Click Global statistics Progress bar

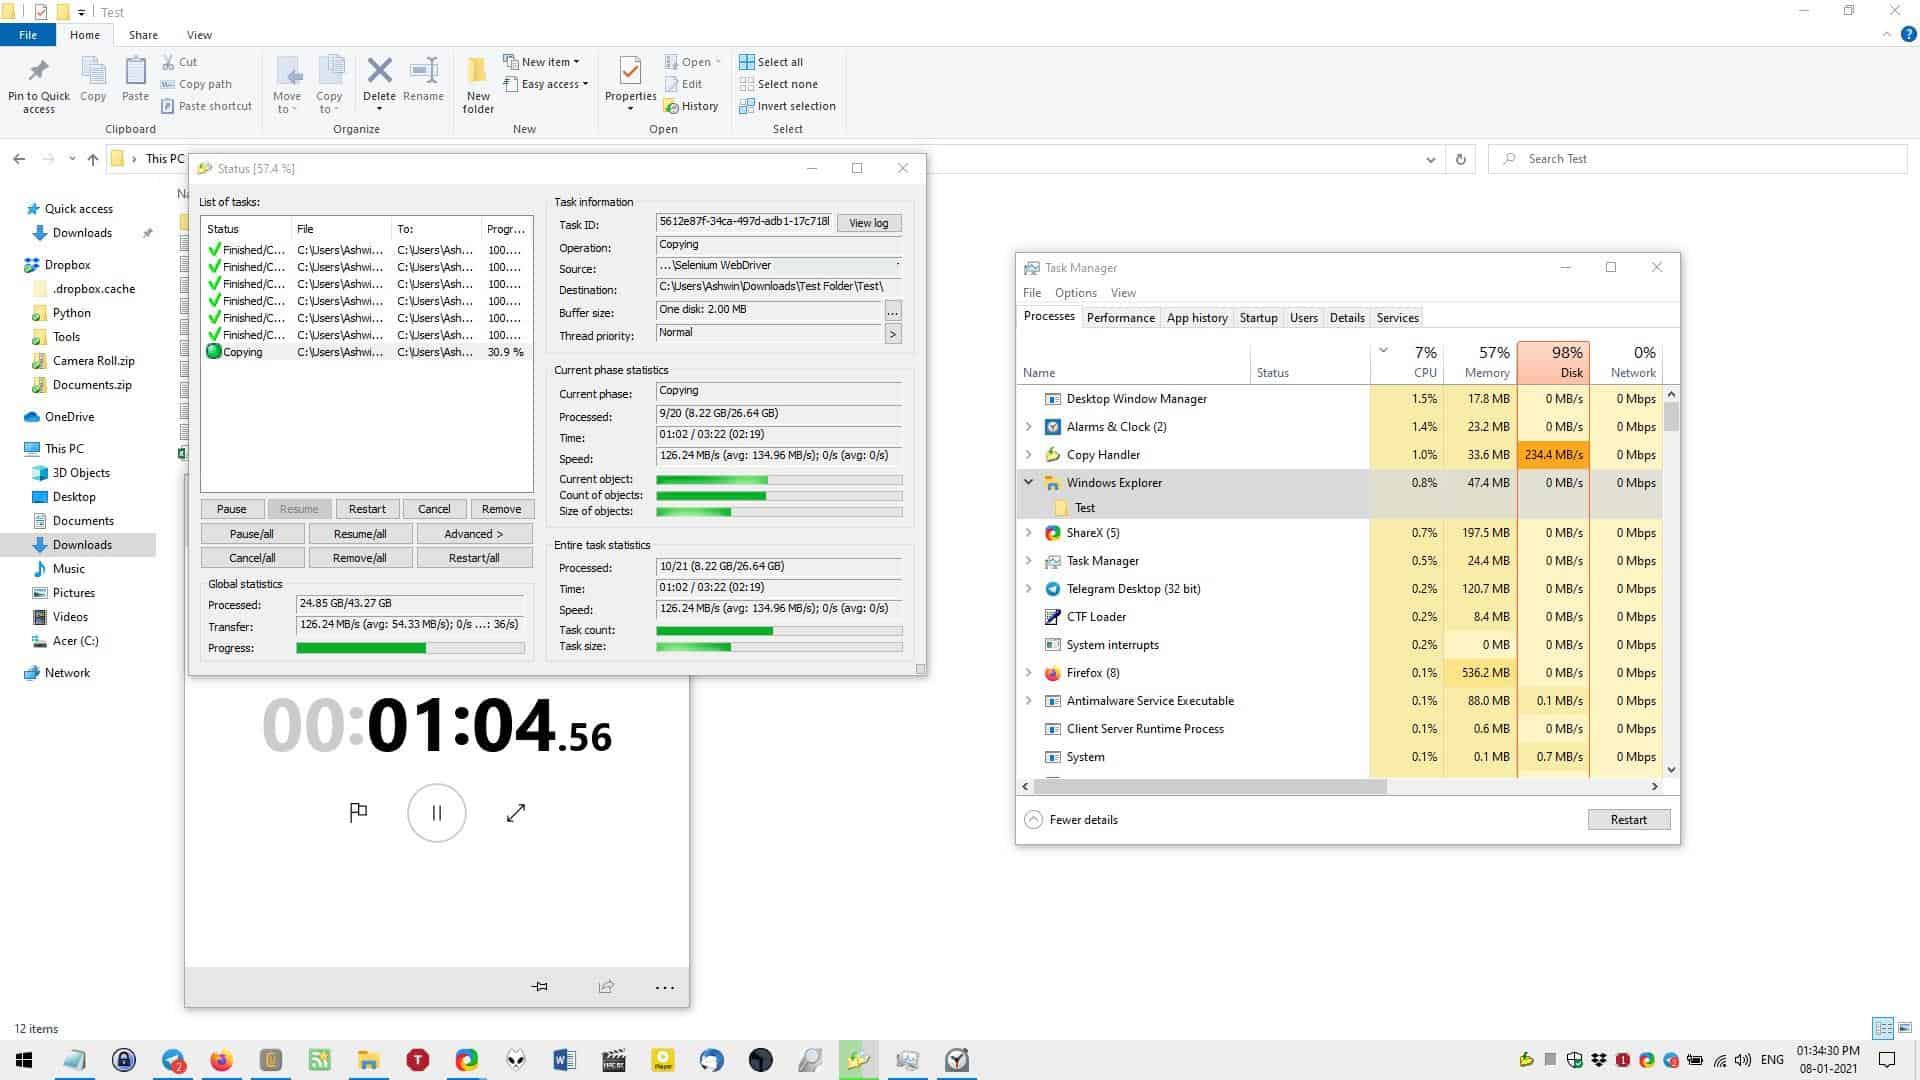coord(410,648)
